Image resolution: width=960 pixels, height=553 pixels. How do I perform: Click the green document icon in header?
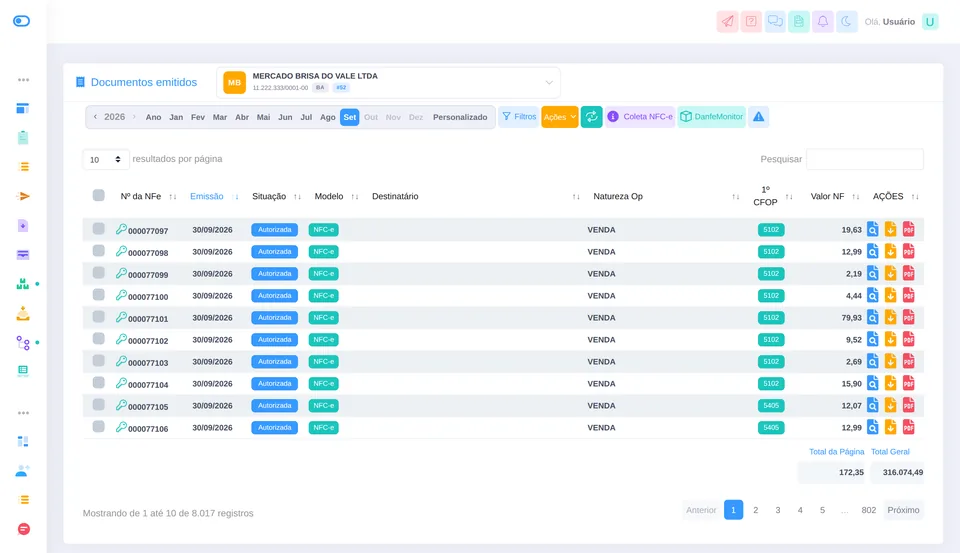coord(799,21)
